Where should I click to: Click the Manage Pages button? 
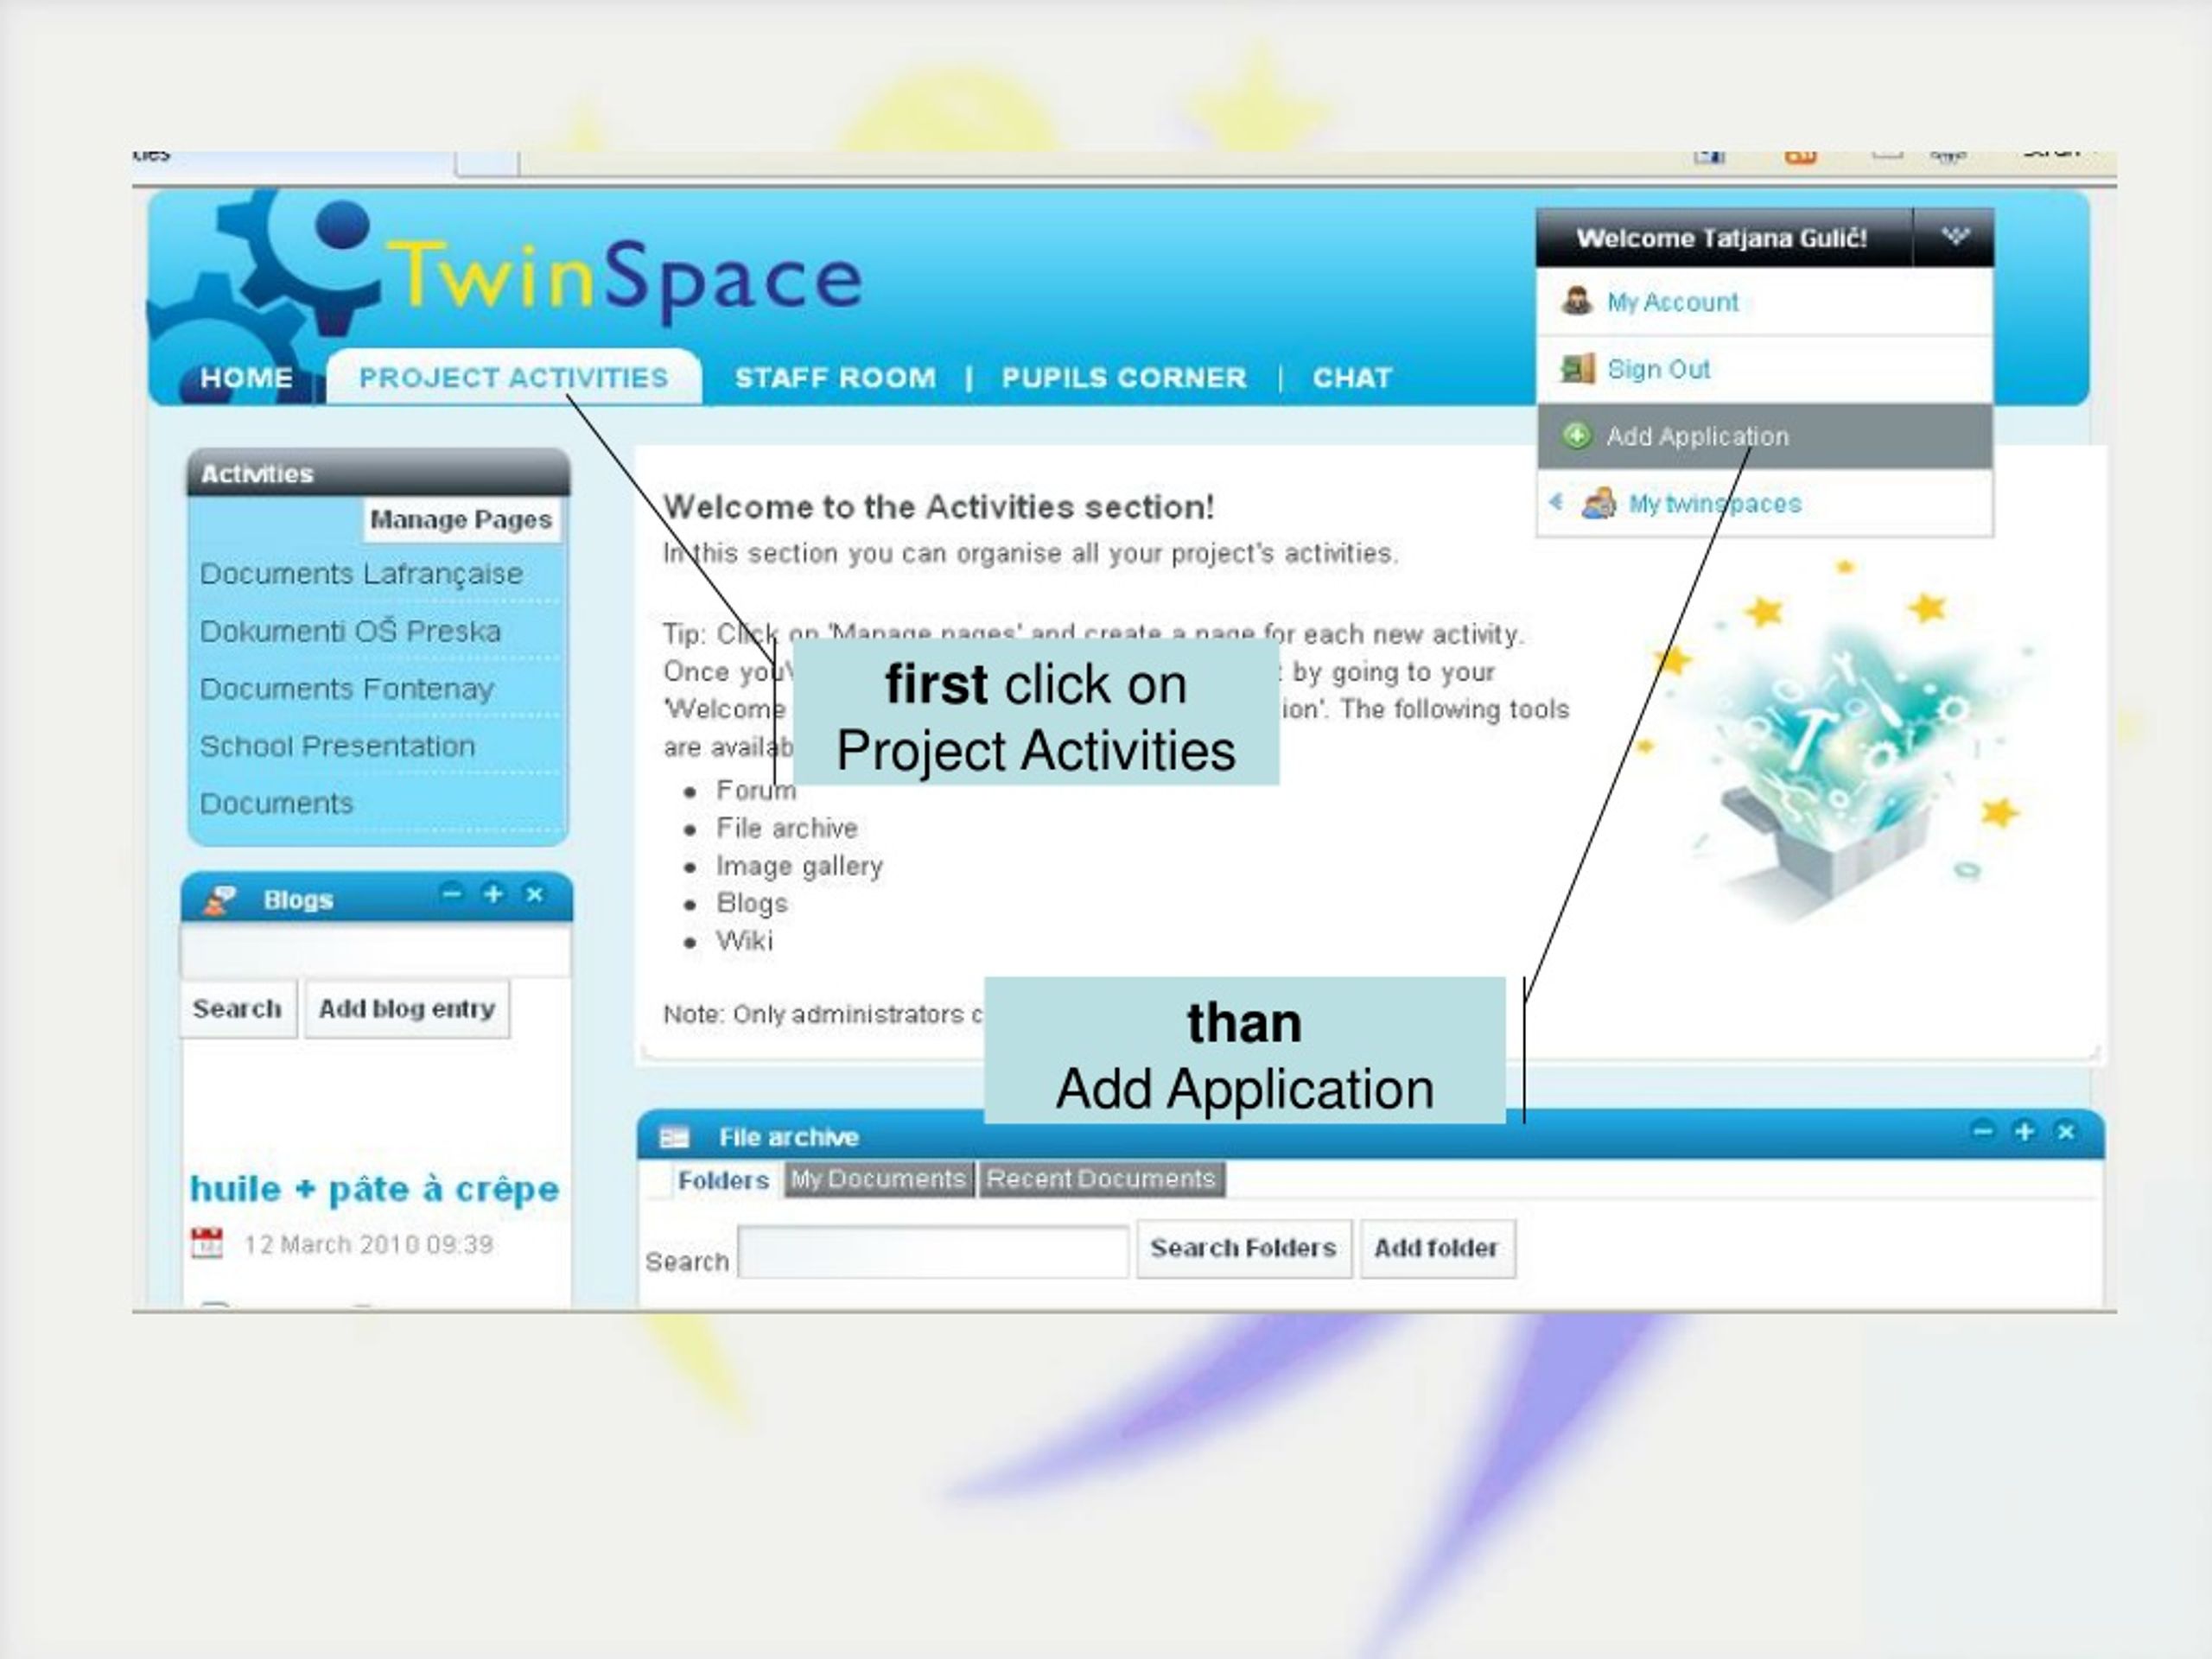point(461,520)
